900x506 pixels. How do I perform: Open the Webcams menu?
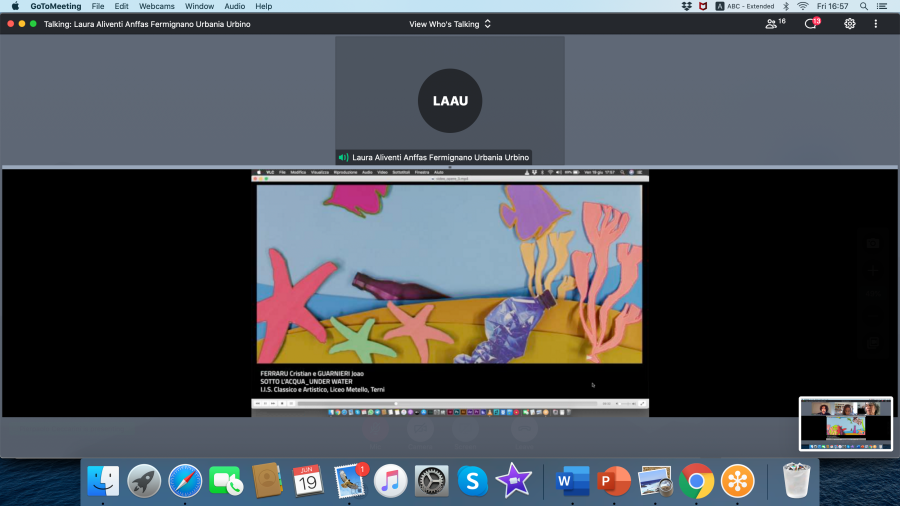(x=157, y=6)
